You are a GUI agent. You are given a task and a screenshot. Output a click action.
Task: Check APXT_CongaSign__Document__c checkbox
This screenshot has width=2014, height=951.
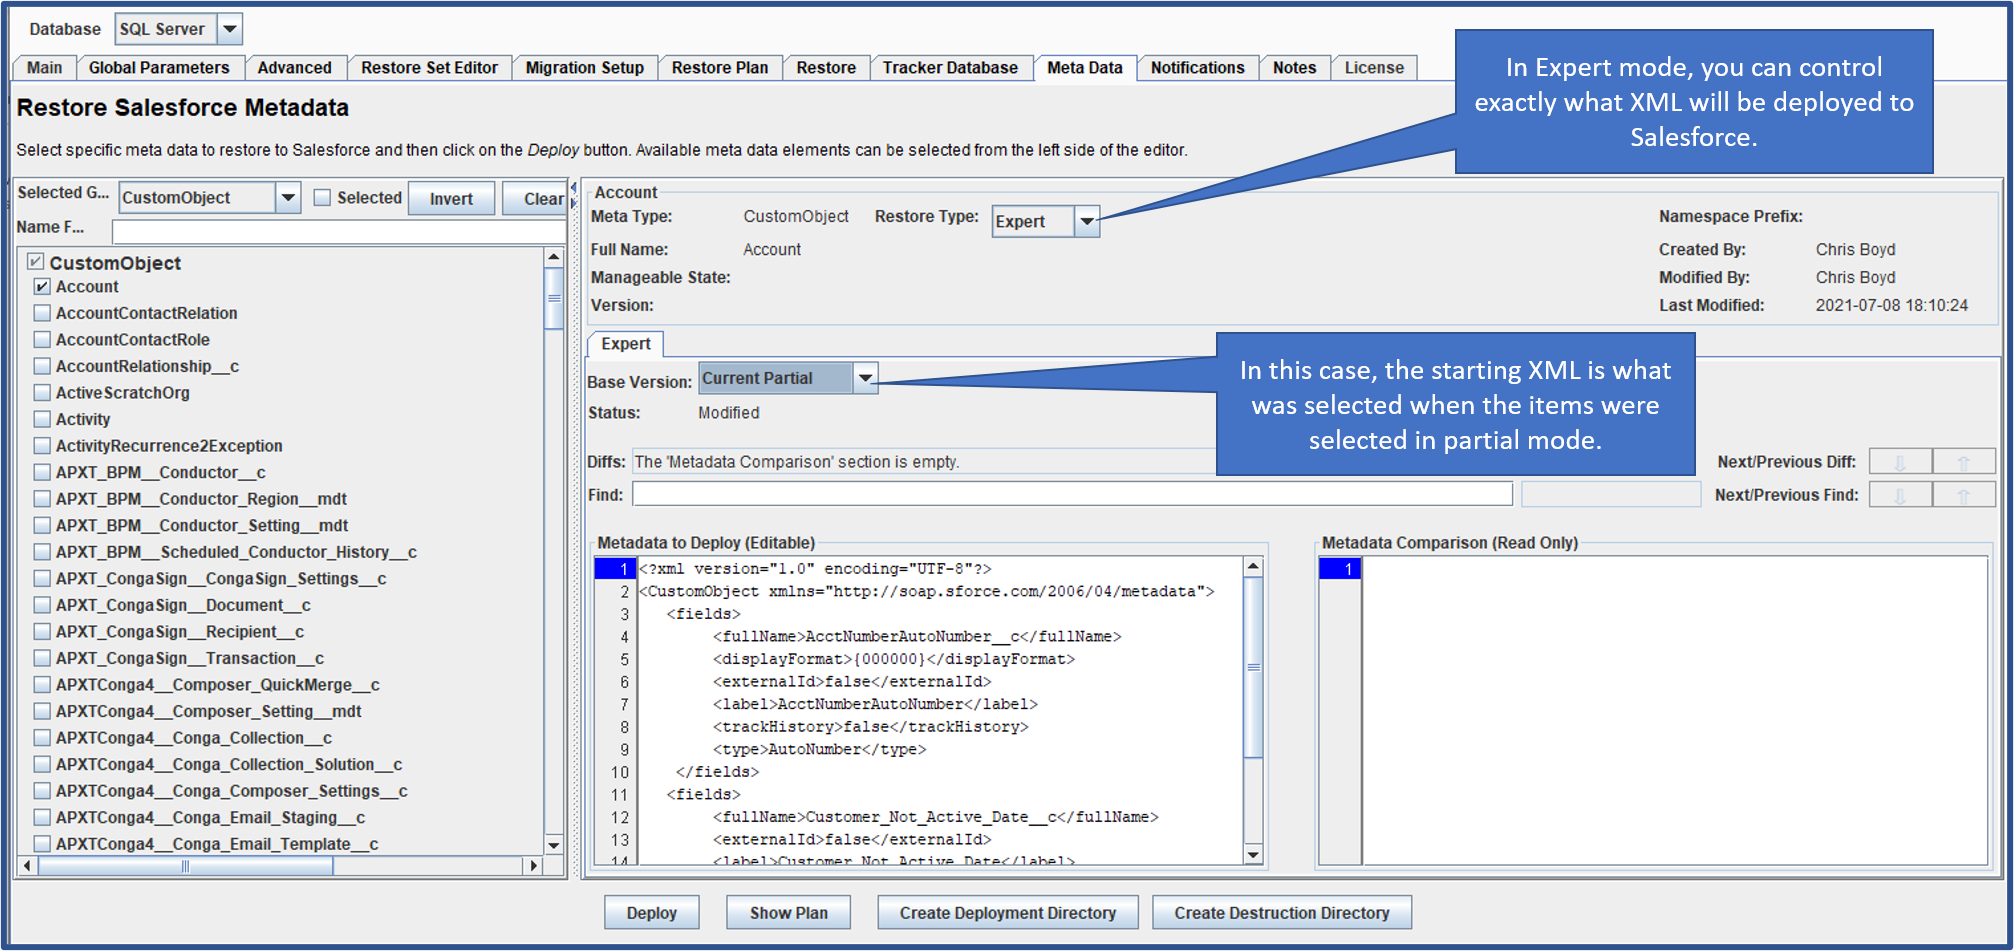click(x=42, y=605)
